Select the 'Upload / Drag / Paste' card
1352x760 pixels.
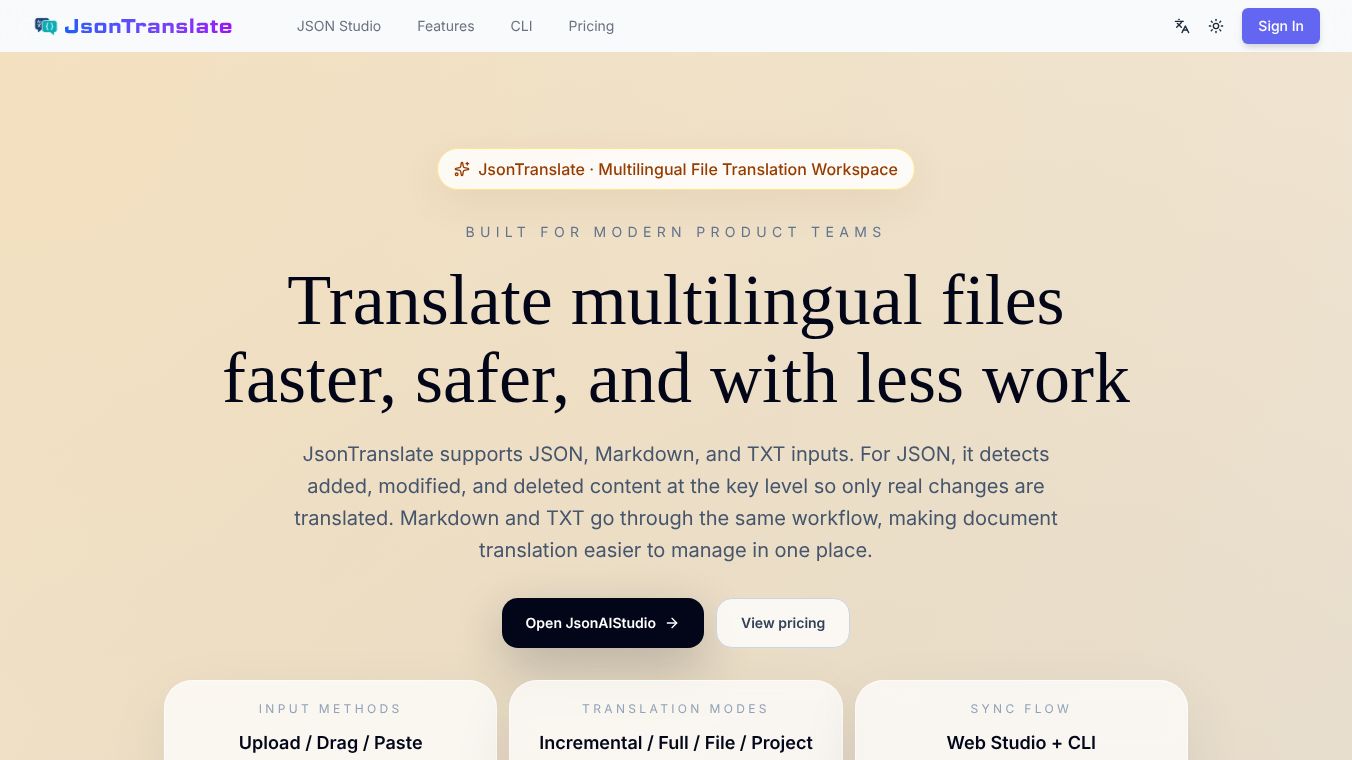click(x=330, y=721)
